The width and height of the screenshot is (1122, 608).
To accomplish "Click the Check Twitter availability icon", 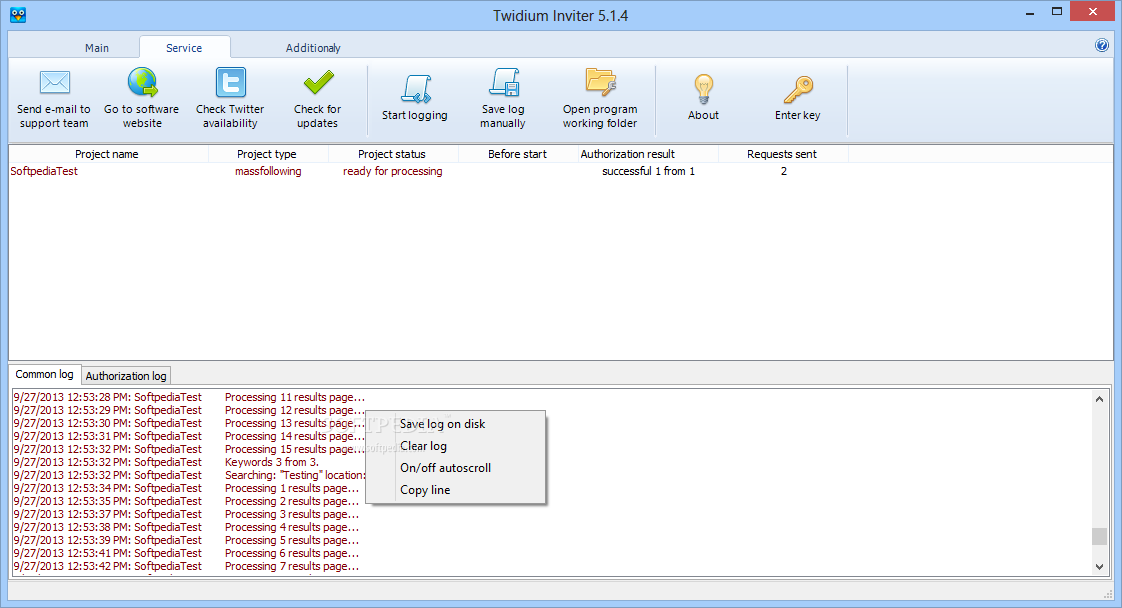I will (230, 82).
